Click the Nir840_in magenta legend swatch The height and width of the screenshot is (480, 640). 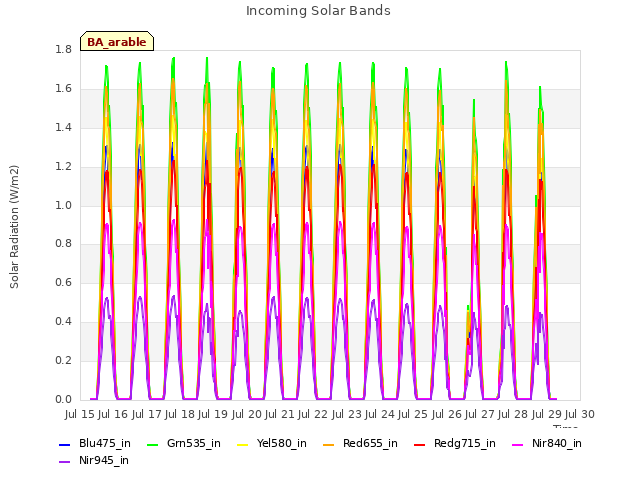pyautogui.click(x=518, y=444)
